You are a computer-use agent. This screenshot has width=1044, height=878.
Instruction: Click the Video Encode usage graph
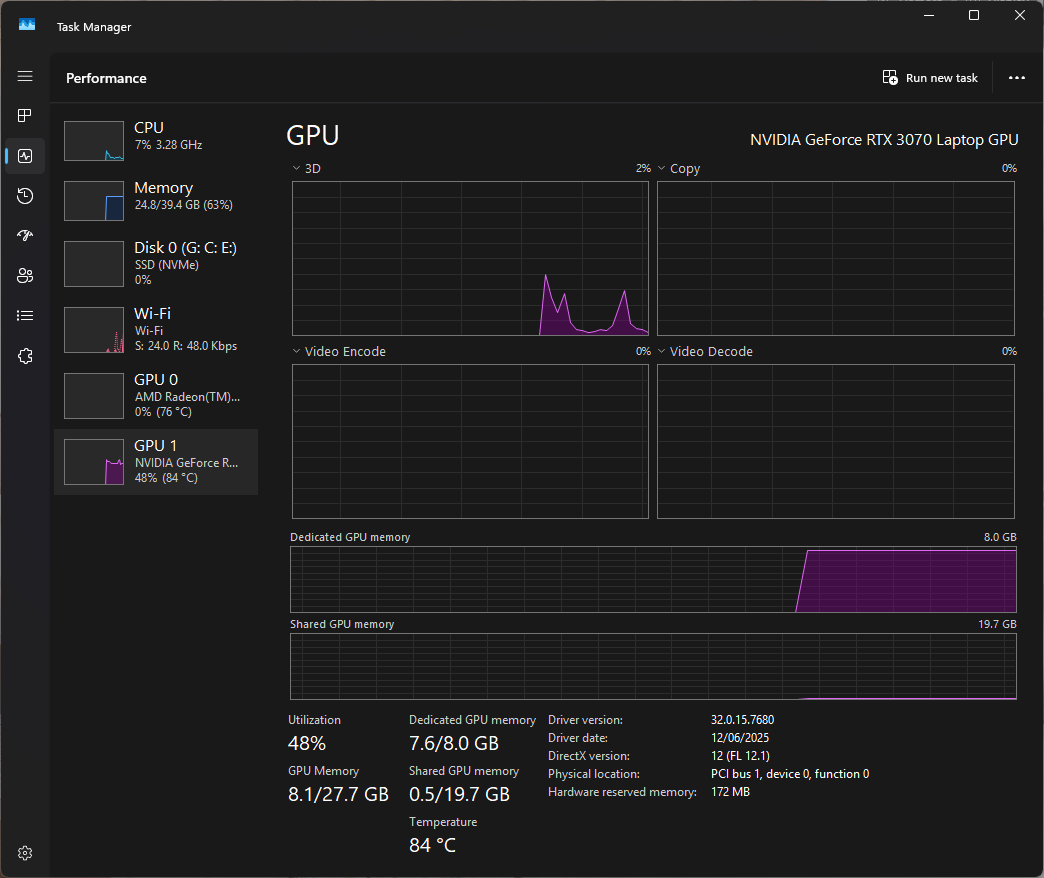[x=470, y=441]
